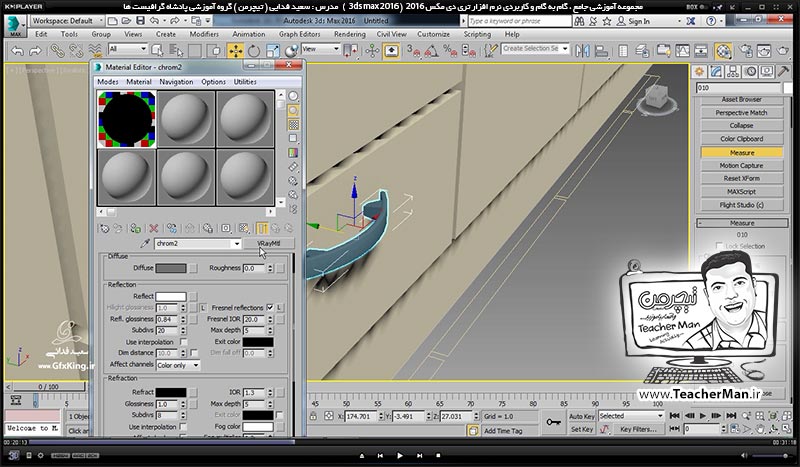Open the Graph Editors menu
The height and width of the screenshot is (467, 800).
click(299, 34)
